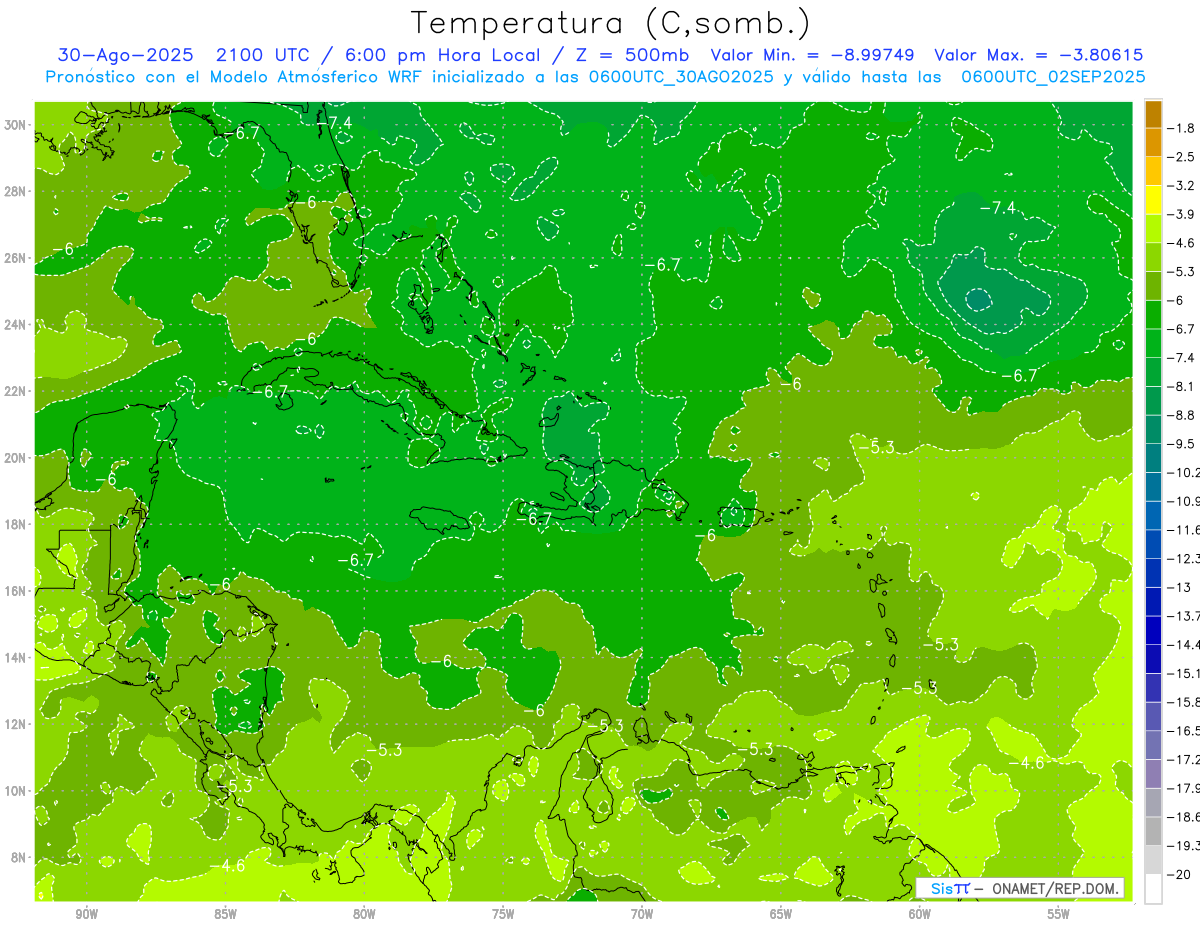Click the 70W longitude axis label
Screen dimensions: 1200x927
(x=642, y=914)
